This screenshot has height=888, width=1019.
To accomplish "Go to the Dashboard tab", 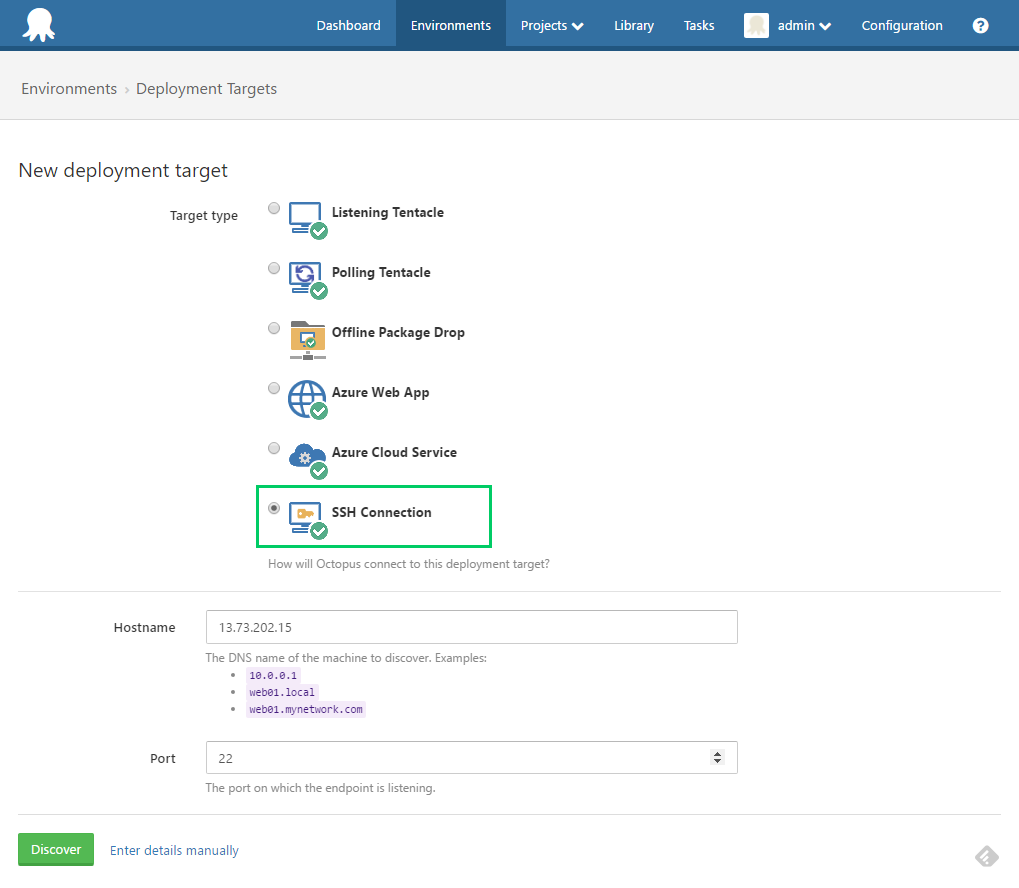I will [x=348, y=26].
